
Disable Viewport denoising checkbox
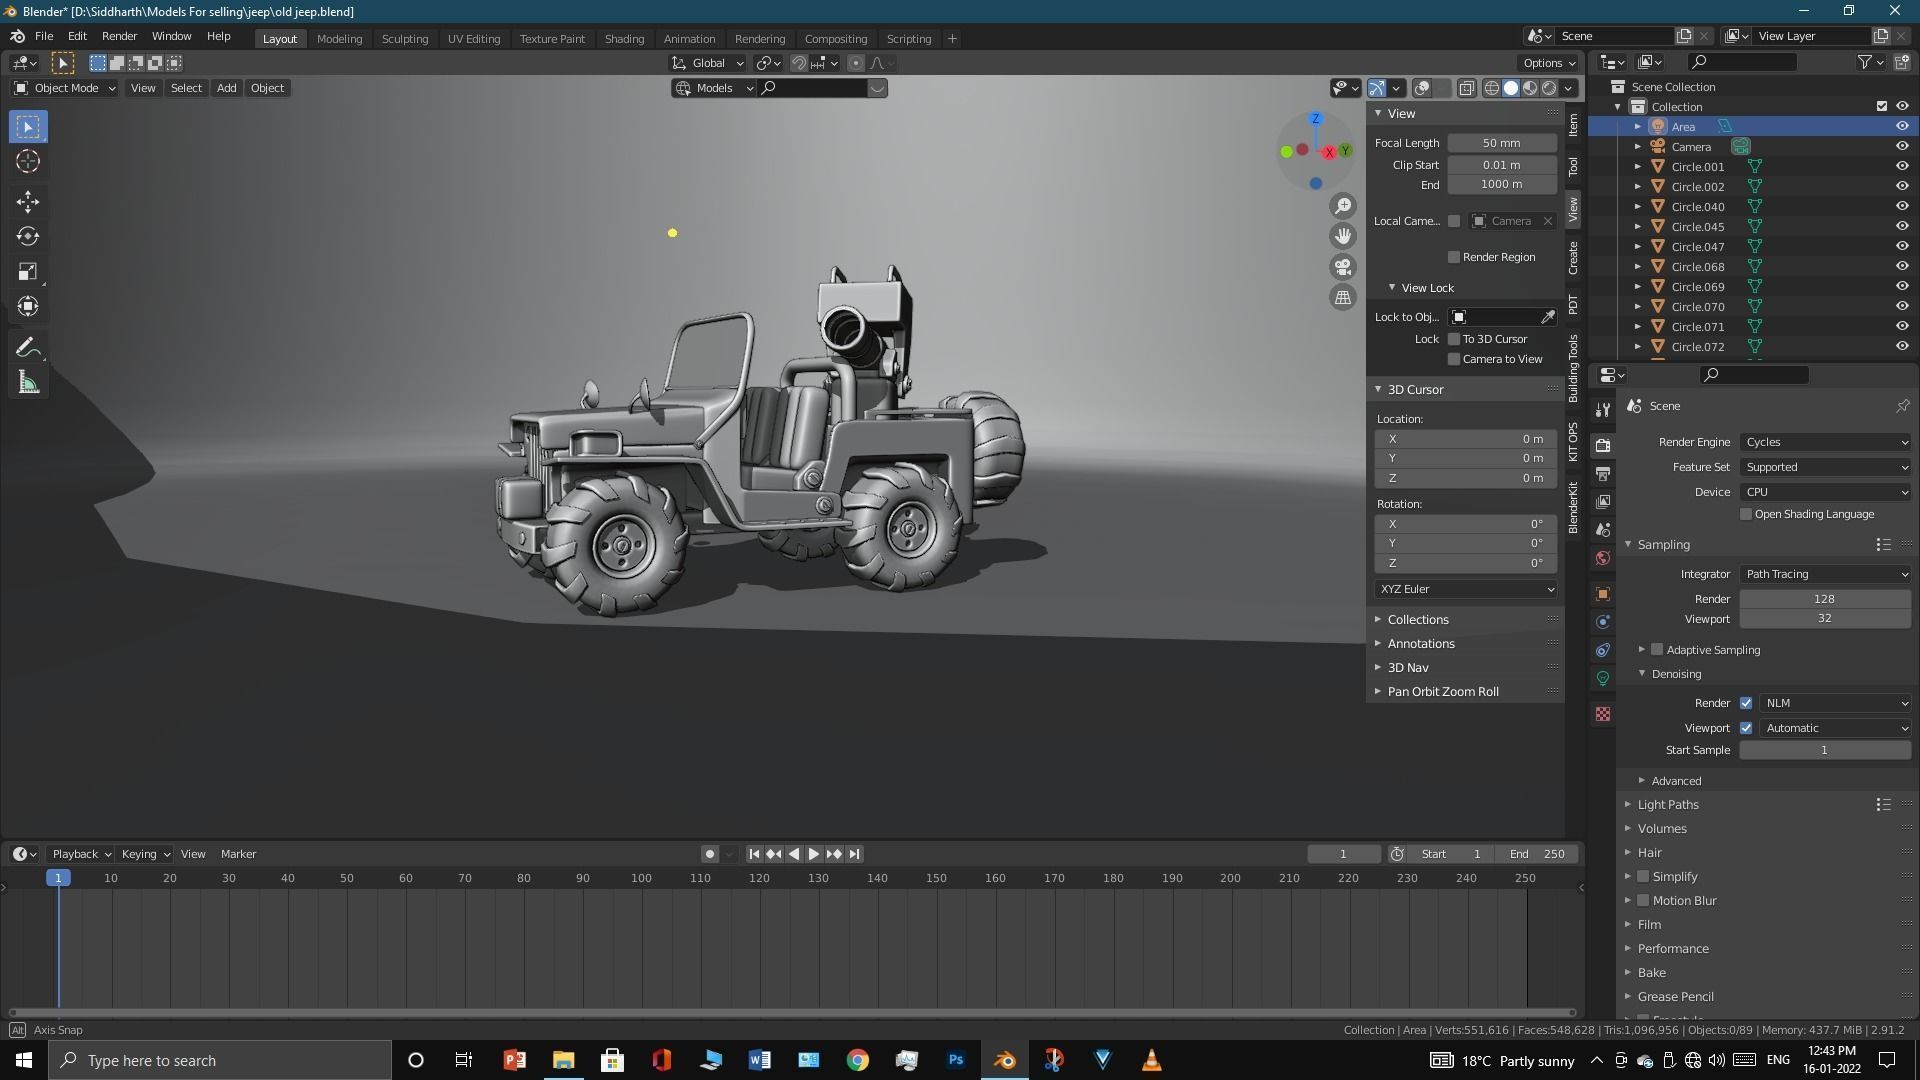tap(1746, 728)
